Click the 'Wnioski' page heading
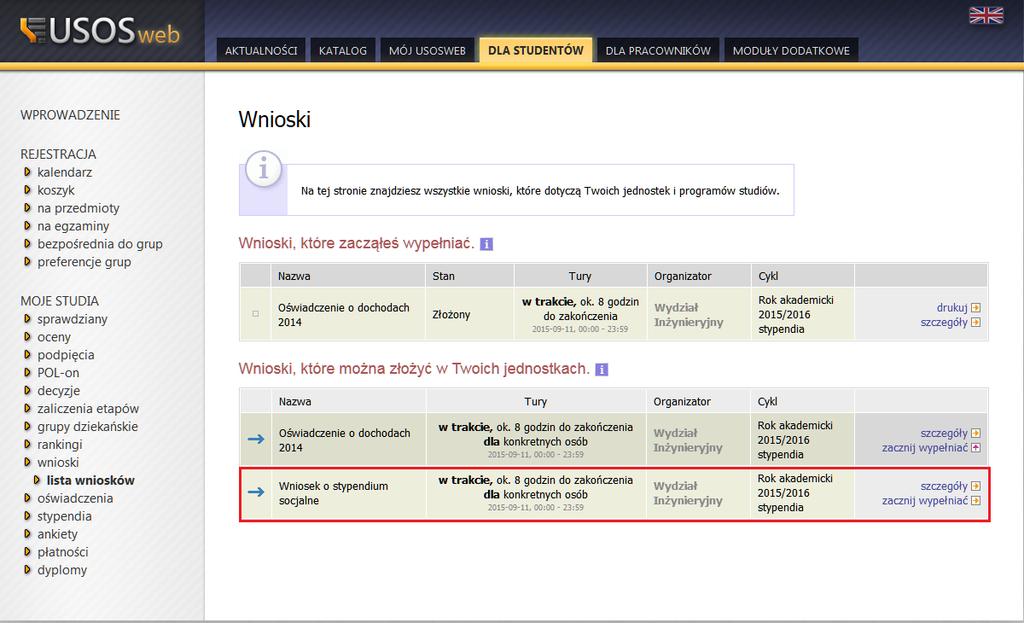The width and height of the screenshot is (1024, 623). click(274, 120)
